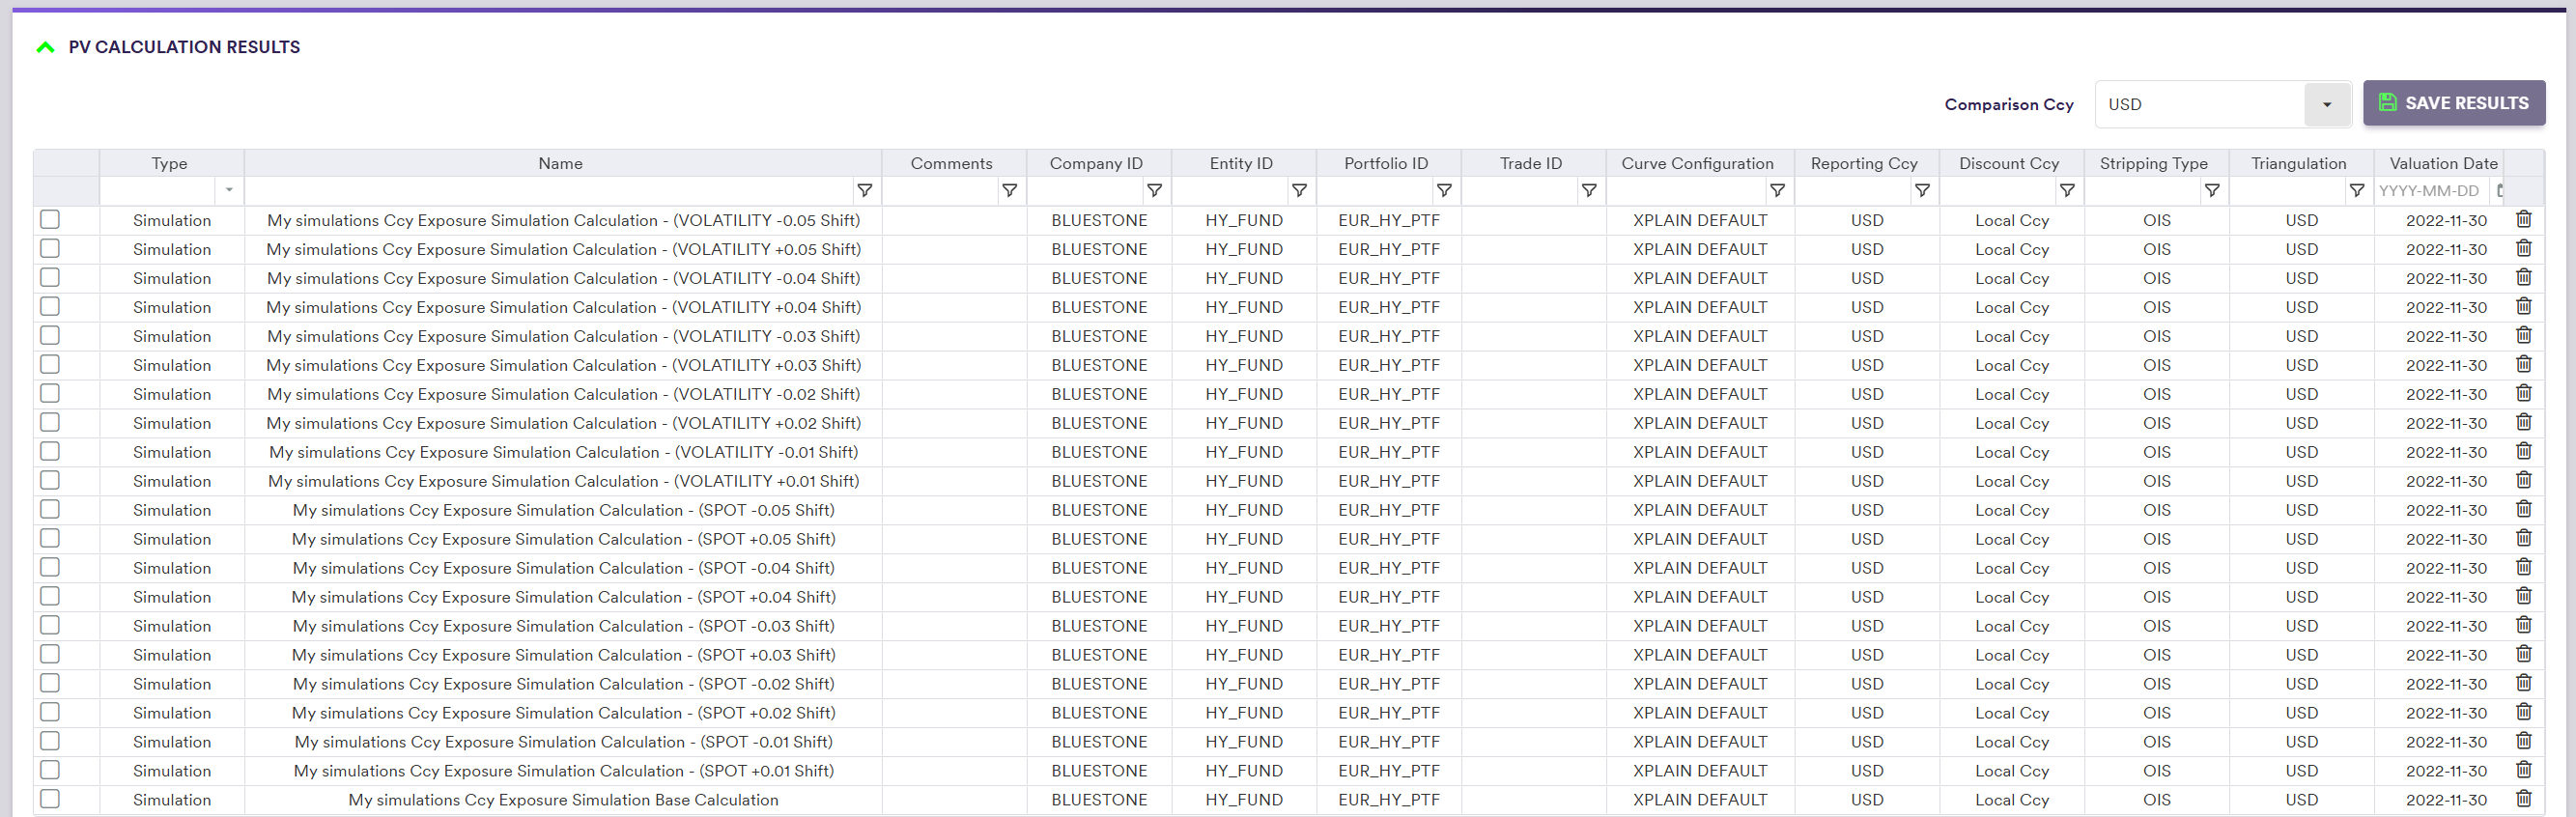The width and height of the screenshot is (2576, 817).
Task: Click the filter icon under Company ID
Action: (1154, 191)
